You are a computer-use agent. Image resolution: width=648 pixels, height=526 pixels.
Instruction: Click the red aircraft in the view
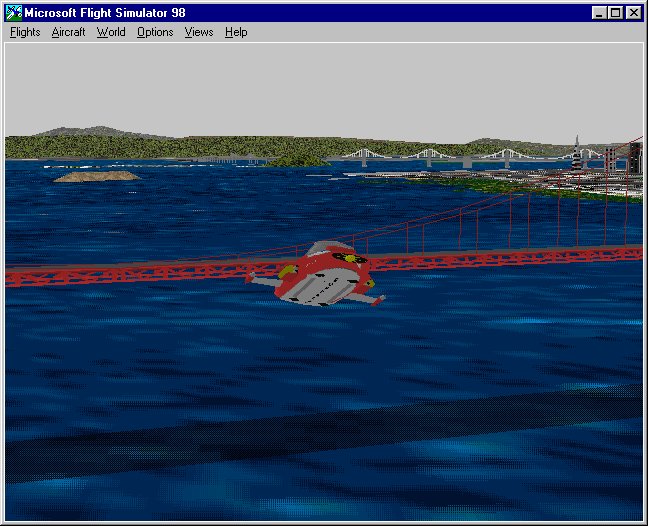317,274
